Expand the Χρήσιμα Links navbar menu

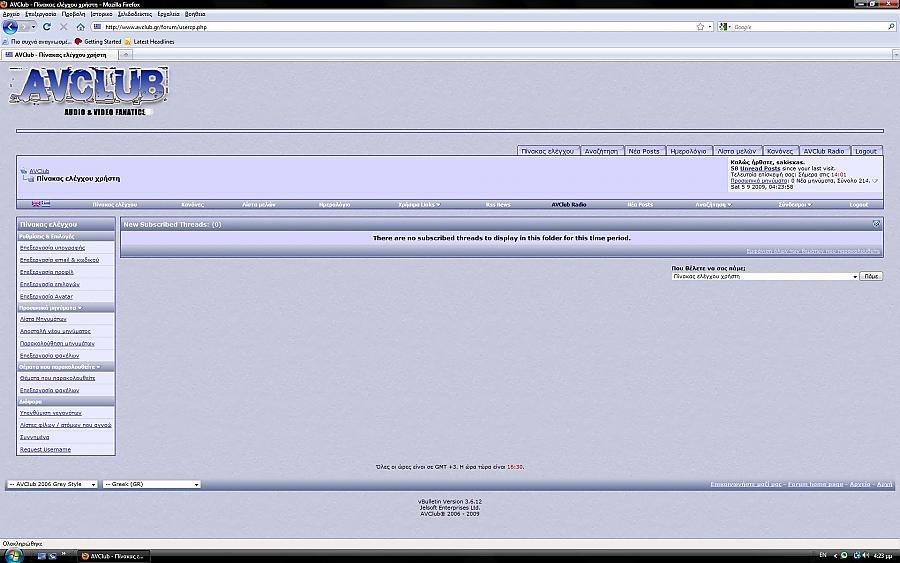coord(419,204)
